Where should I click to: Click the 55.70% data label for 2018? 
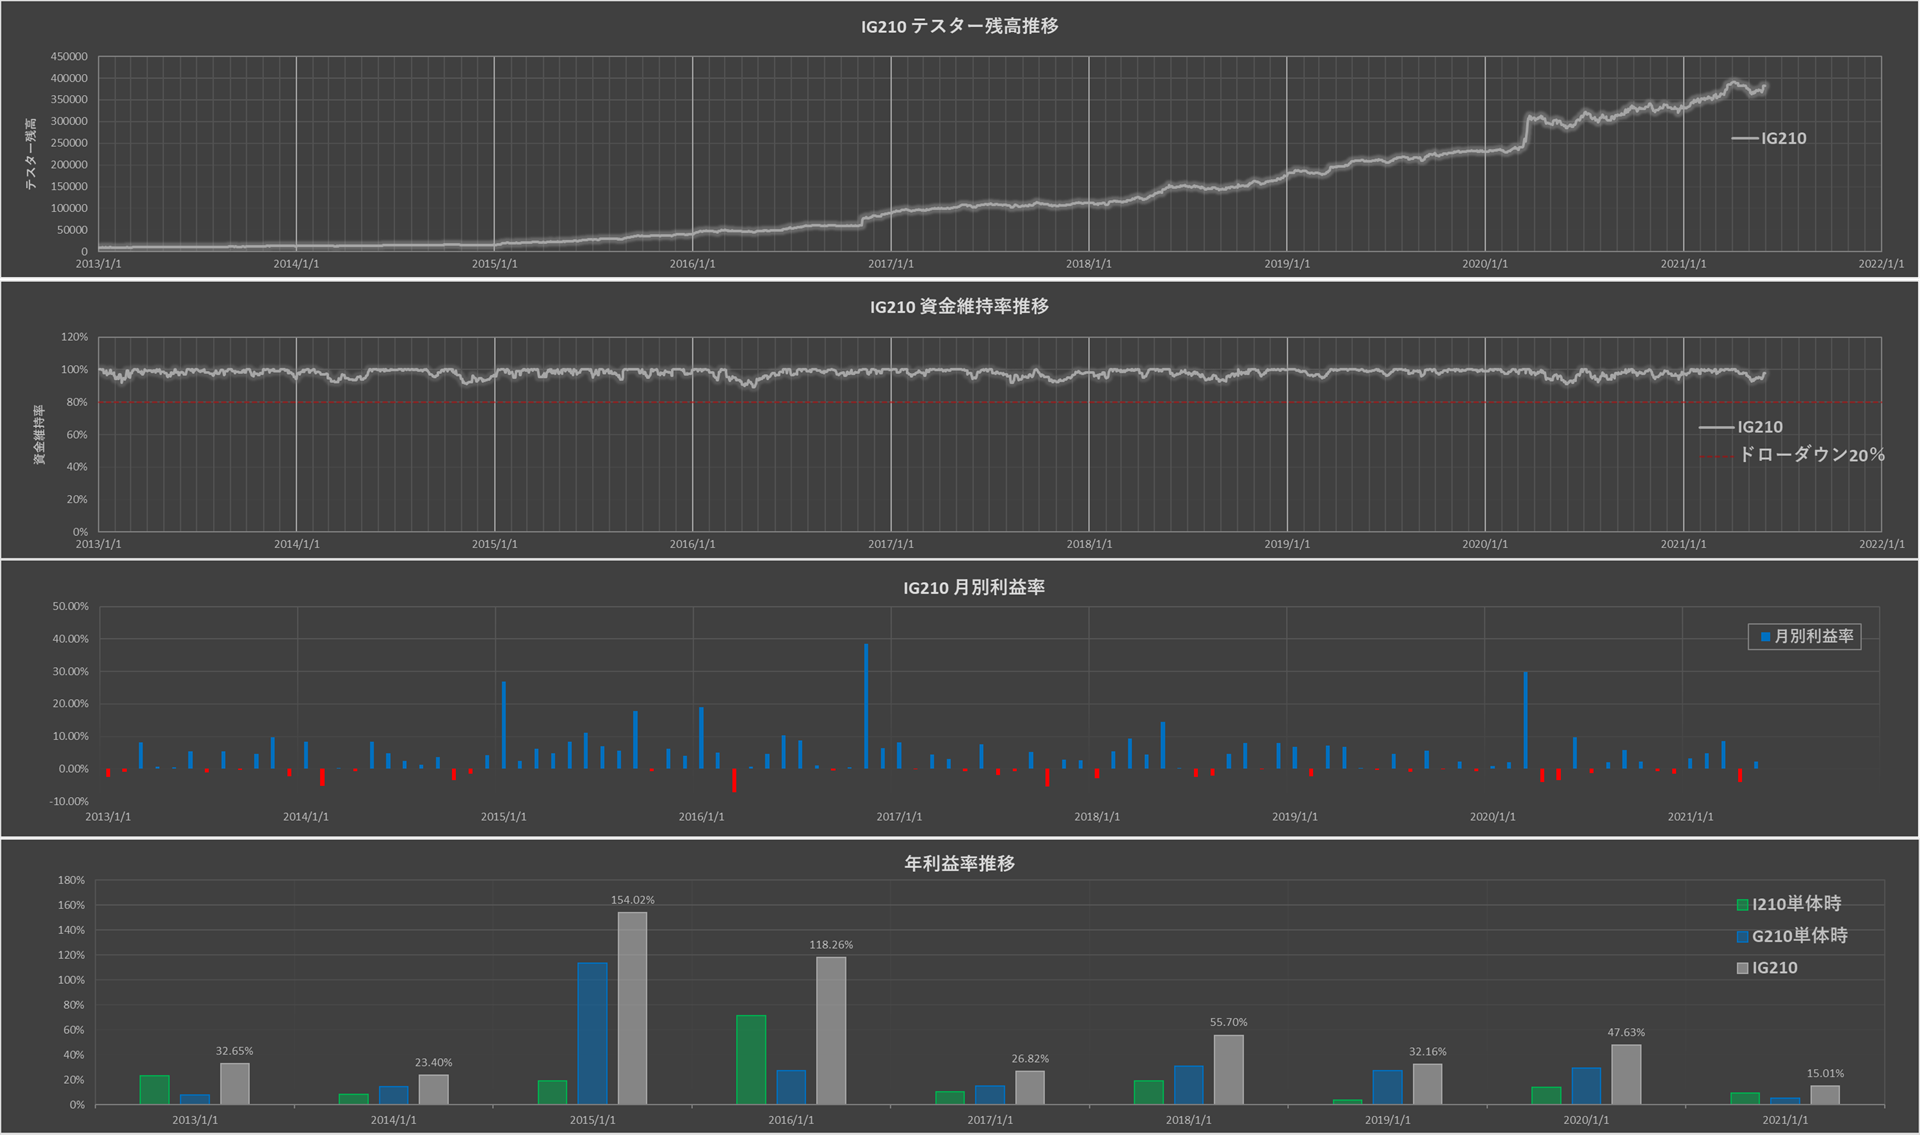tap(1228, 1022)
